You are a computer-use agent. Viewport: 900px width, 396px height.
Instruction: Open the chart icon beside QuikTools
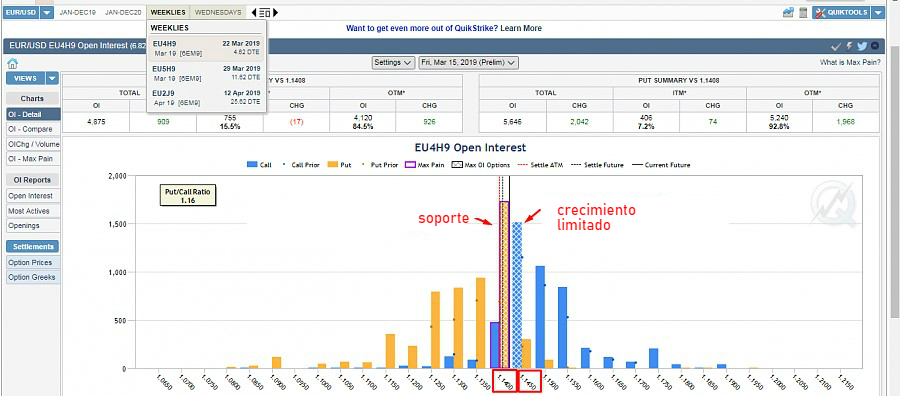[788, 13]
